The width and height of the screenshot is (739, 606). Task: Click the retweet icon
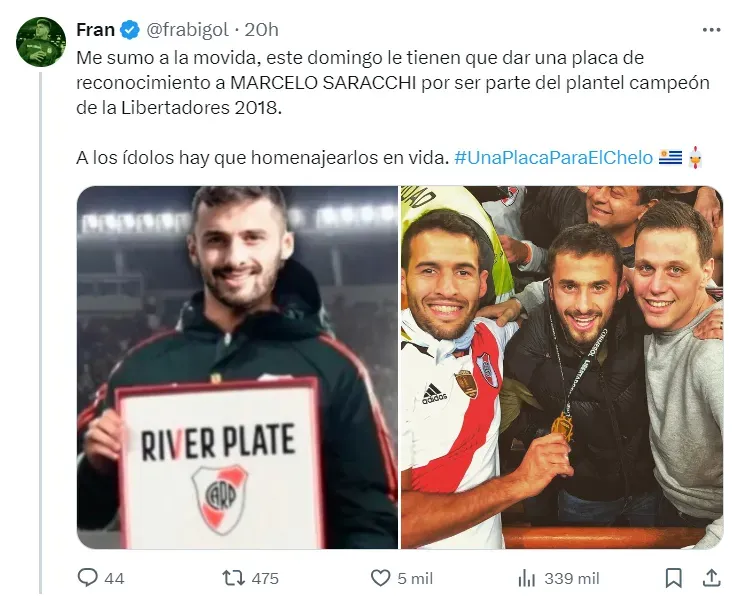pos(233,578)
